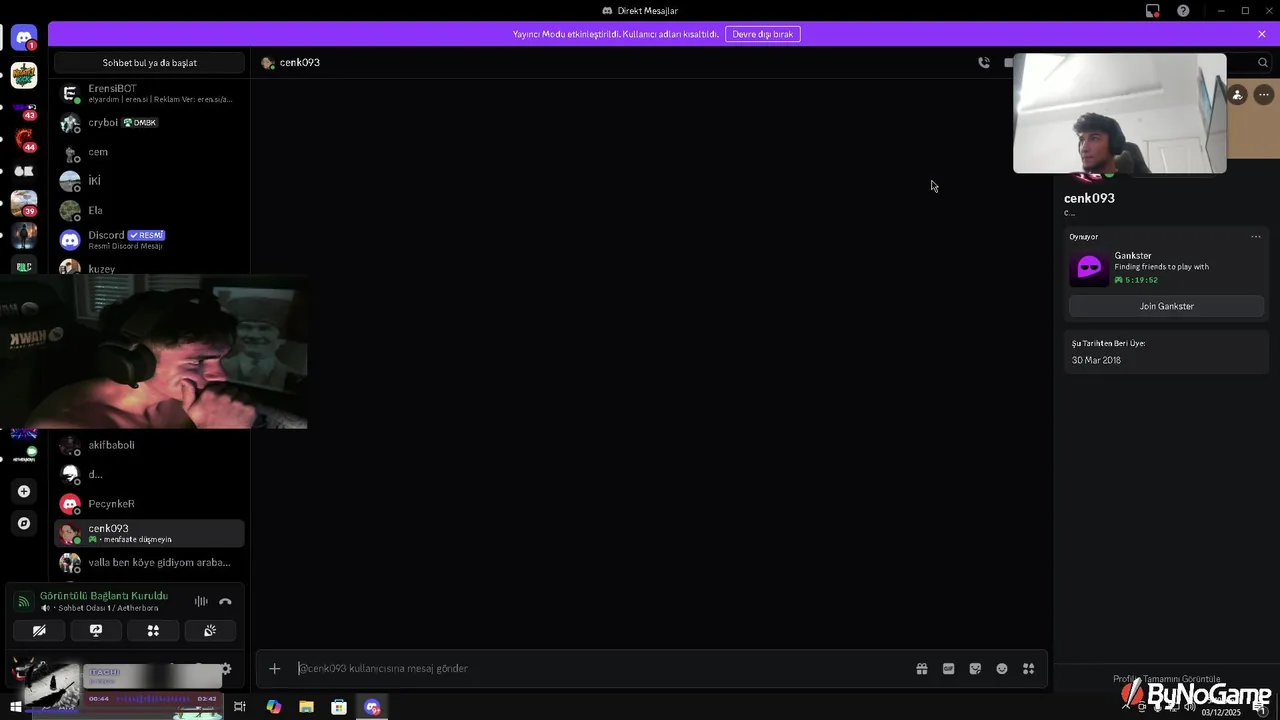Open conversation with akifbaboli
This screenshot has height=720, width=1280.
[149, 445]
